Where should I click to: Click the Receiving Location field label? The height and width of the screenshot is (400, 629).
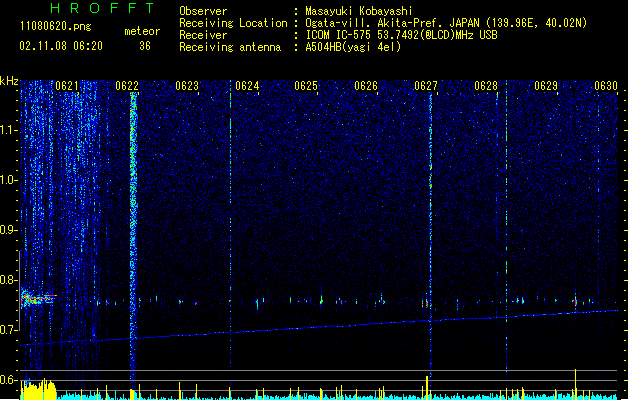click(x=233, y=23)
